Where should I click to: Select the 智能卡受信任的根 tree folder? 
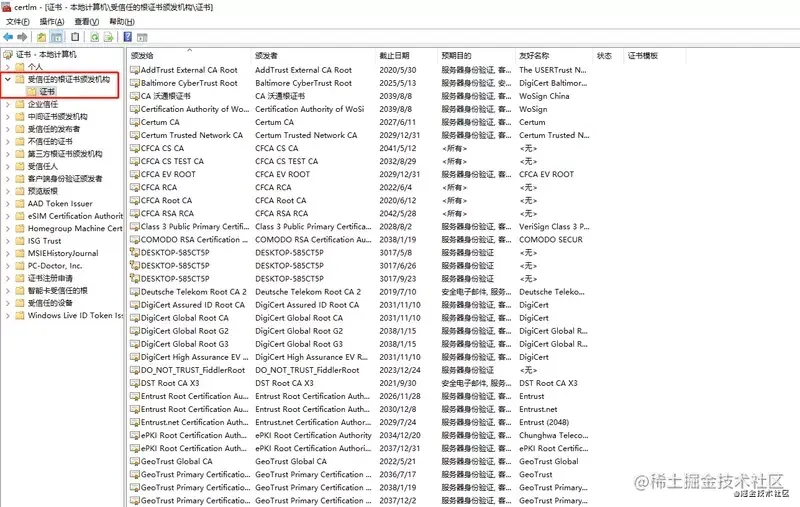(x=58, y=291)
